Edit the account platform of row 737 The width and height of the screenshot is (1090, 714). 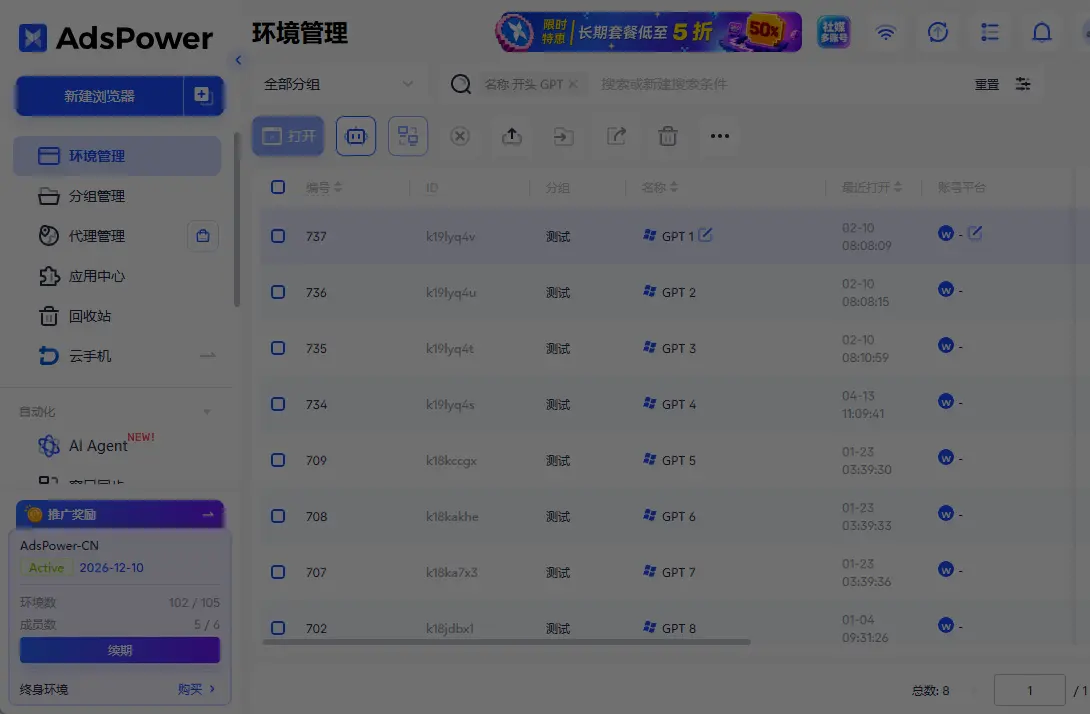975,233
